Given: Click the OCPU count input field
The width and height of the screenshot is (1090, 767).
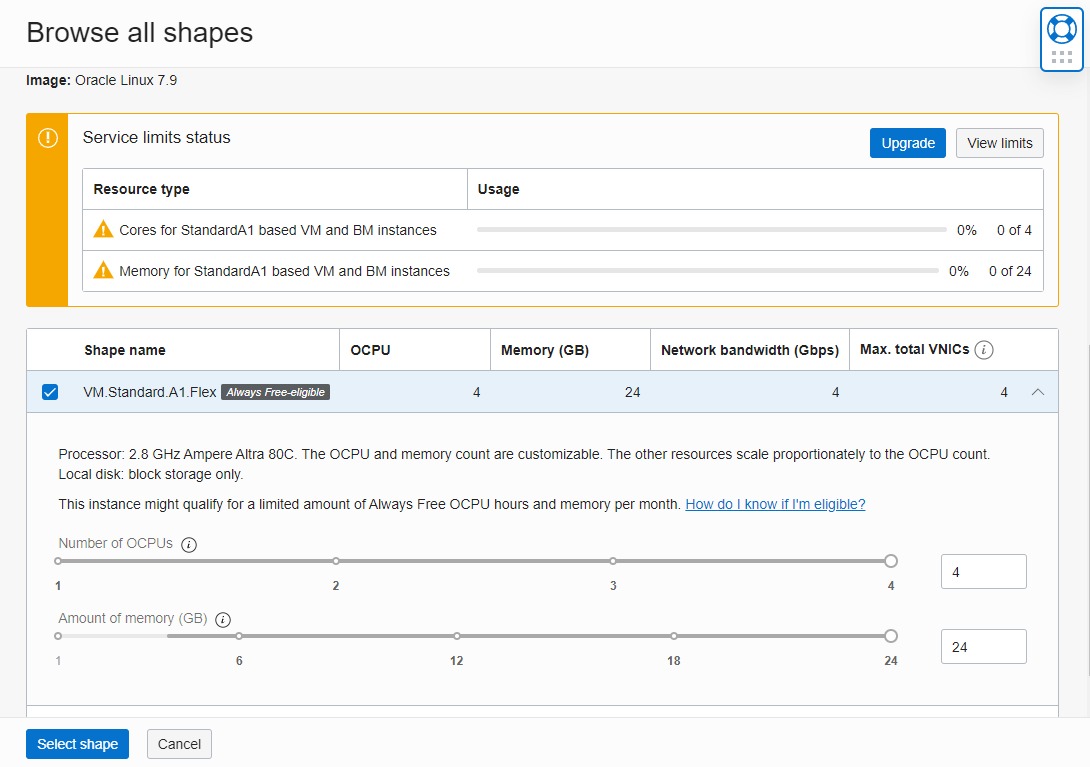Looking at the screenshot, I should point(983,572).
